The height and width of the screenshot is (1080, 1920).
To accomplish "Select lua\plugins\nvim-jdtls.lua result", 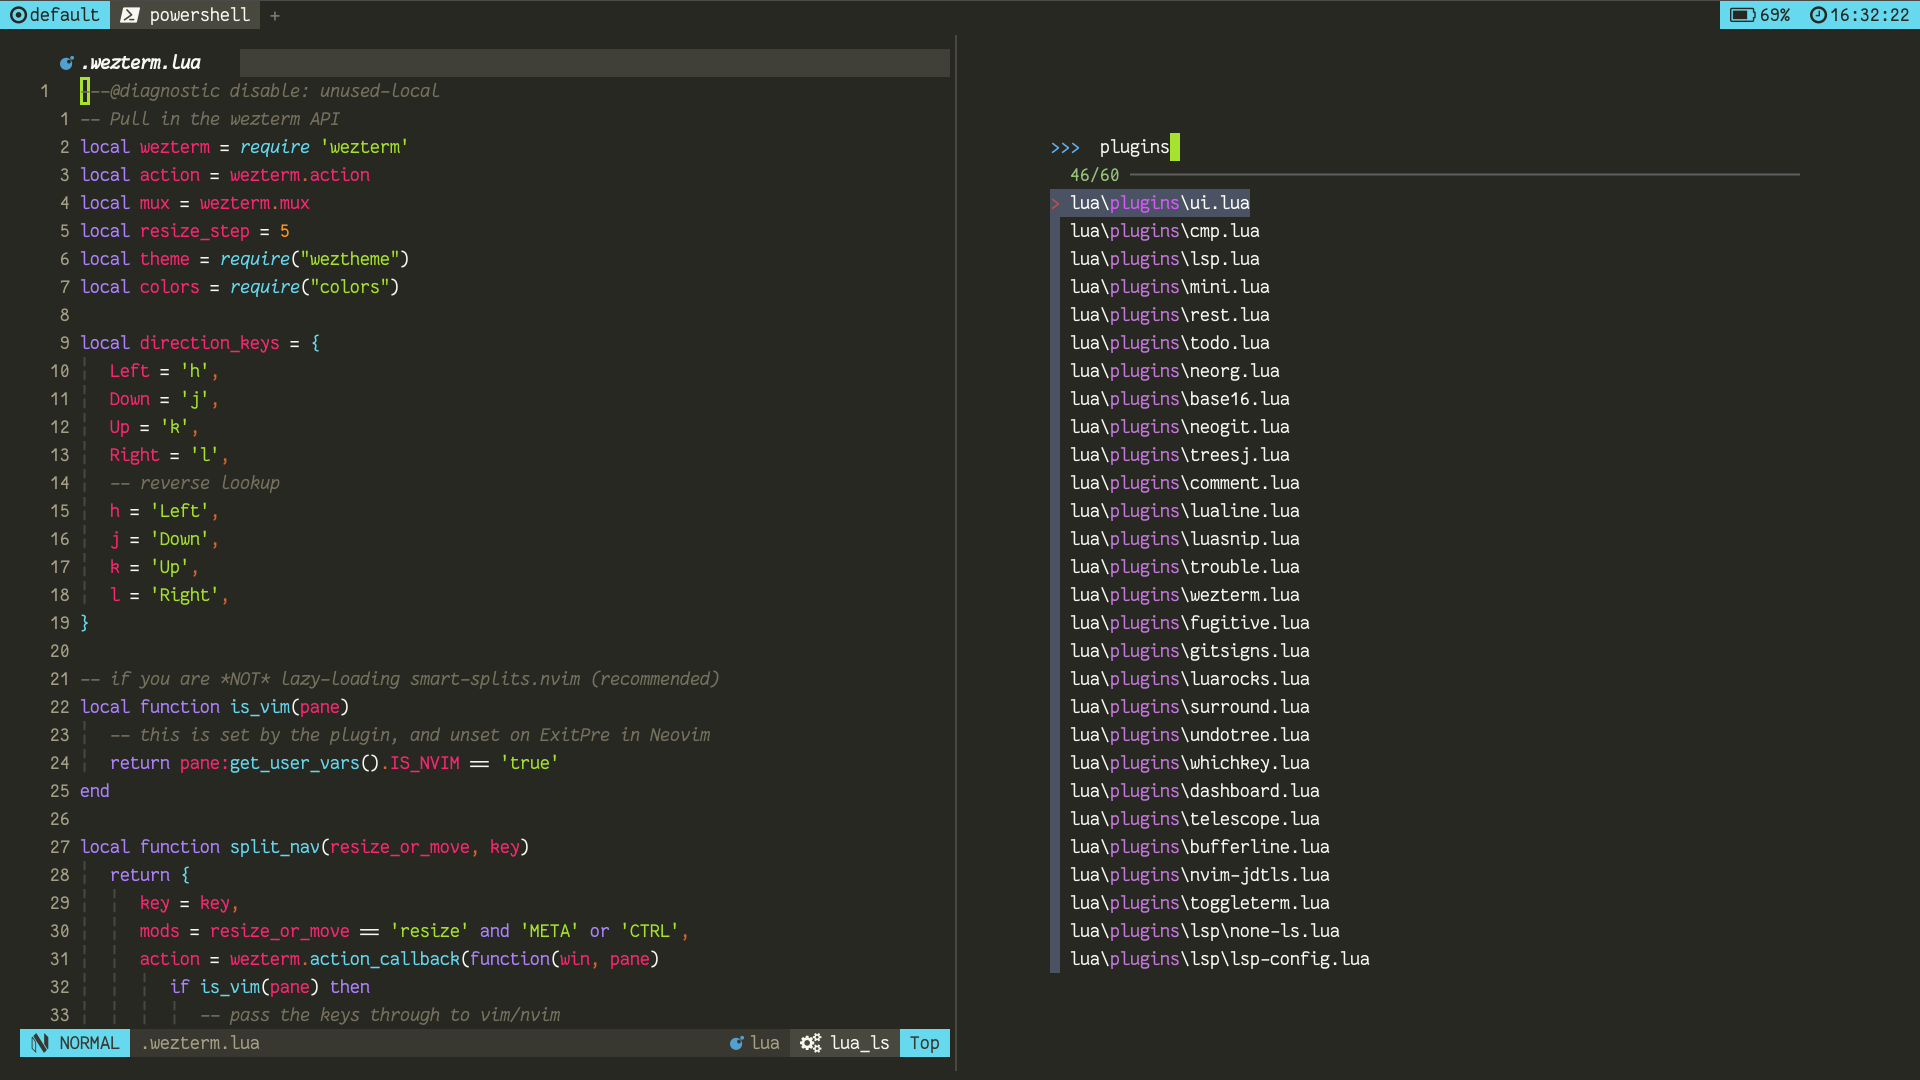I will coord(1200,875).
